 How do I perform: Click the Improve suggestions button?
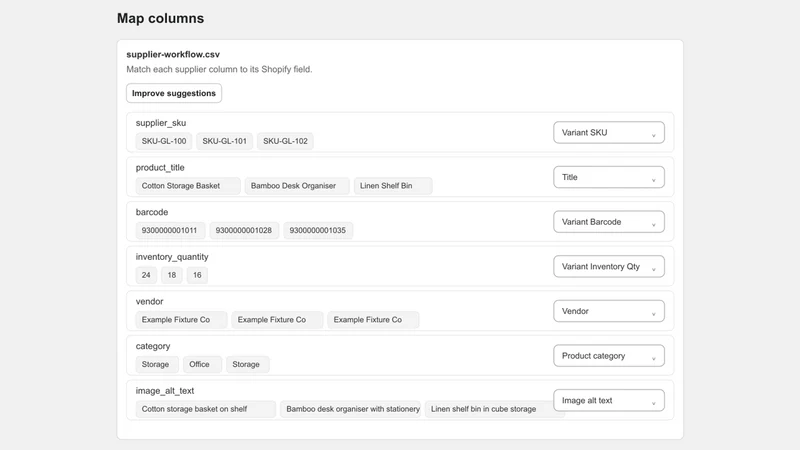click(174, 93)
